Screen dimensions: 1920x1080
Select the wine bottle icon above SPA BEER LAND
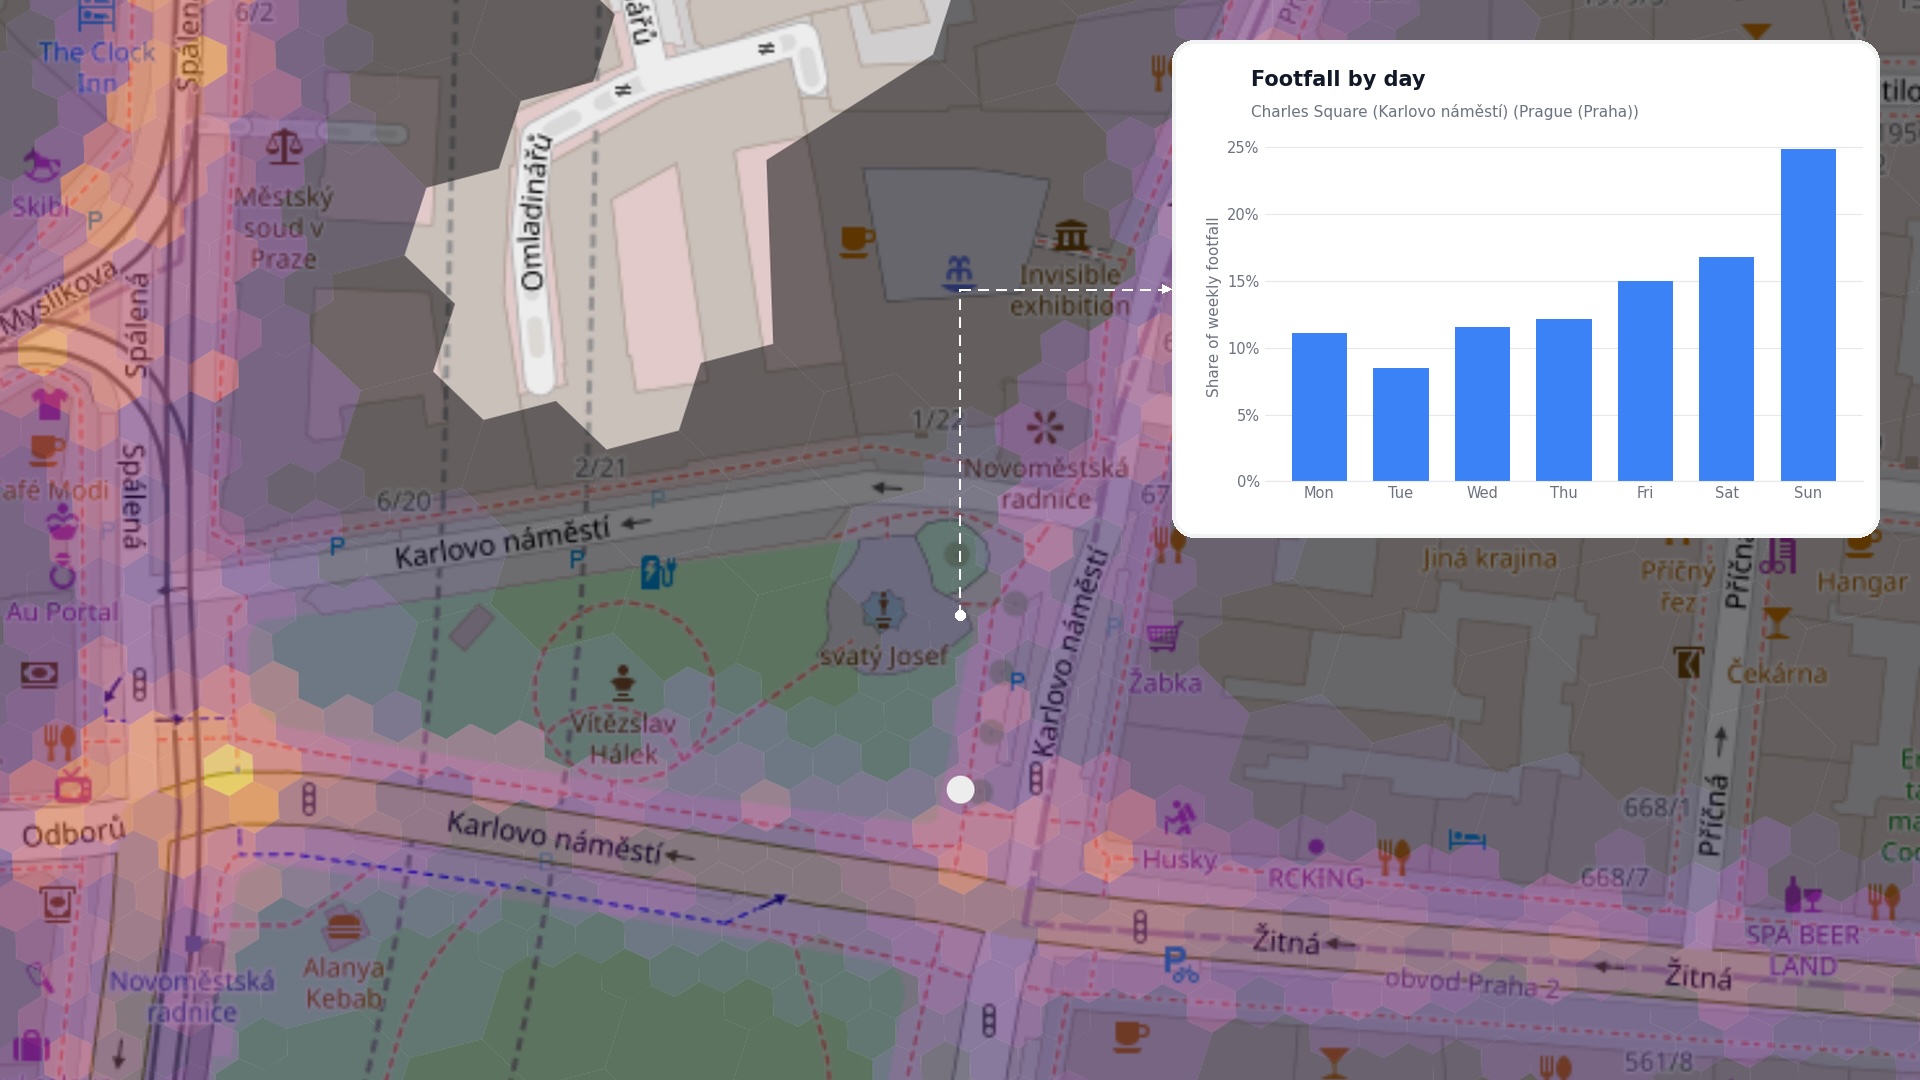(1803, 895)
